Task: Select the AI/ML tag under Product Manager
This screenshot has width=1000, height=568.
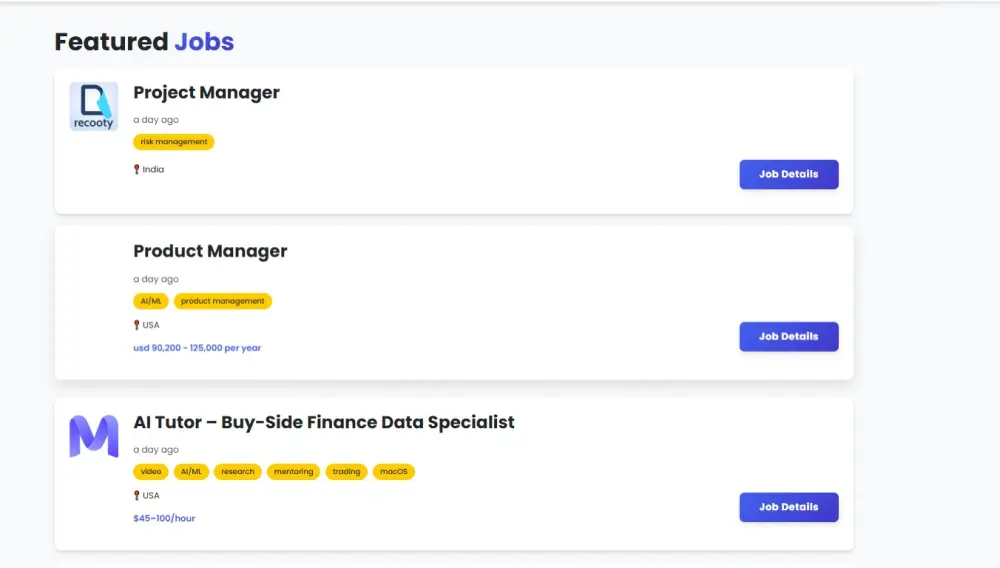Action: pyautogui.click(x=151, y=301)
